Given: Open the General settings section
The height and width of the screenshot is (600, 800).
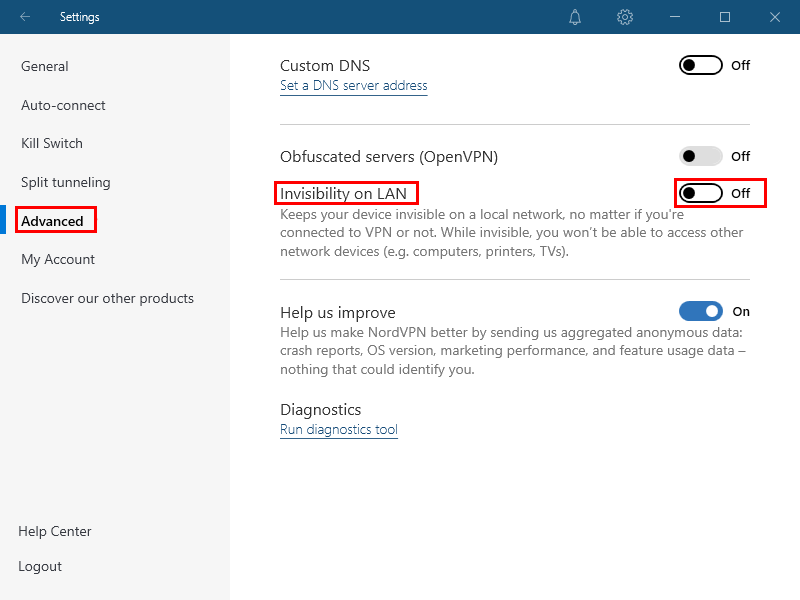Looking at the screenshot, I should coord(45,66).
